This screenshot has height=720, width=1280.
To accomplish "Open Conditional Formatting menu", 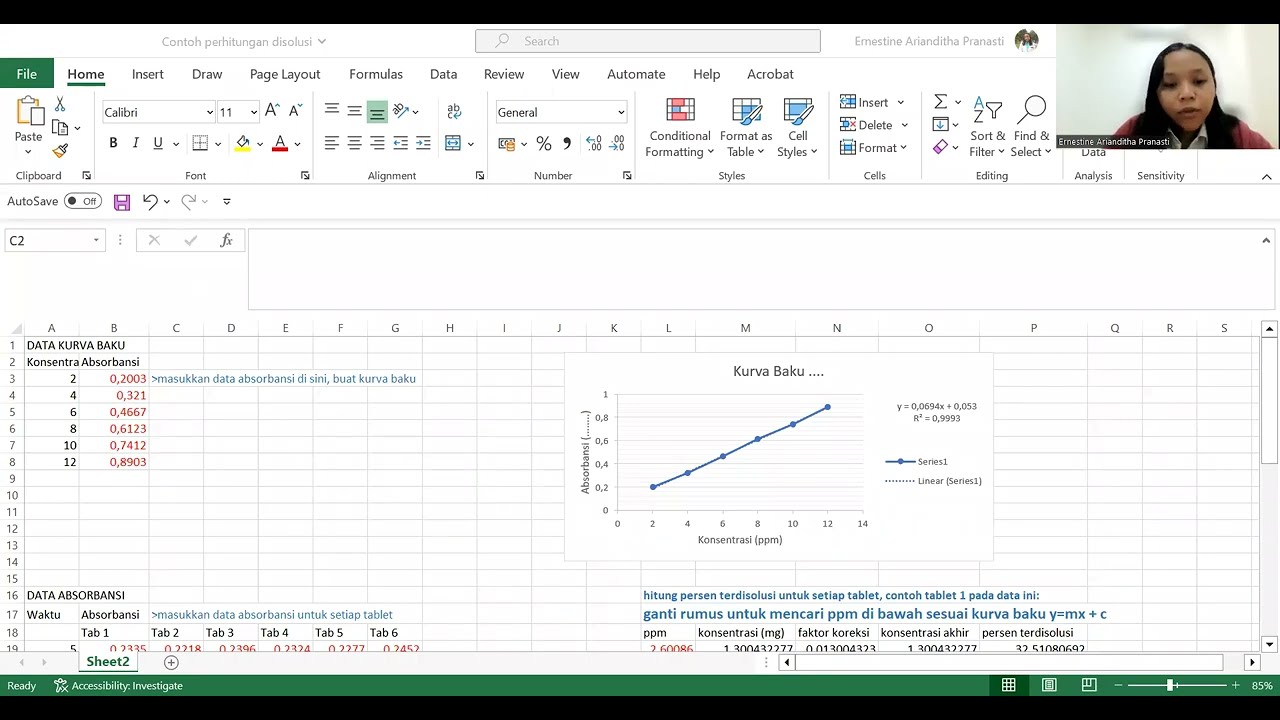I will pyautogui.click(x=680, y=128).
